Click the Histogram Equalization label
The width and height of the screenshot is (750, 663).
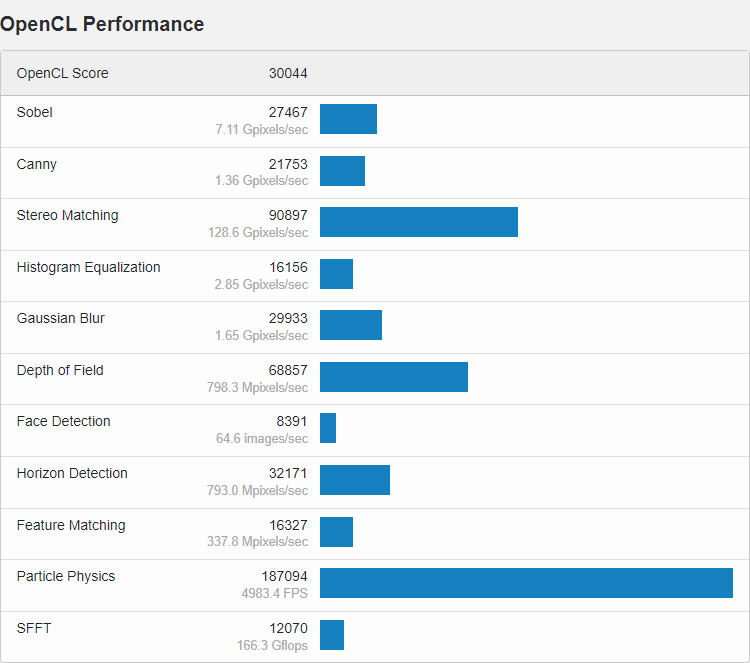tap(88, 267)
